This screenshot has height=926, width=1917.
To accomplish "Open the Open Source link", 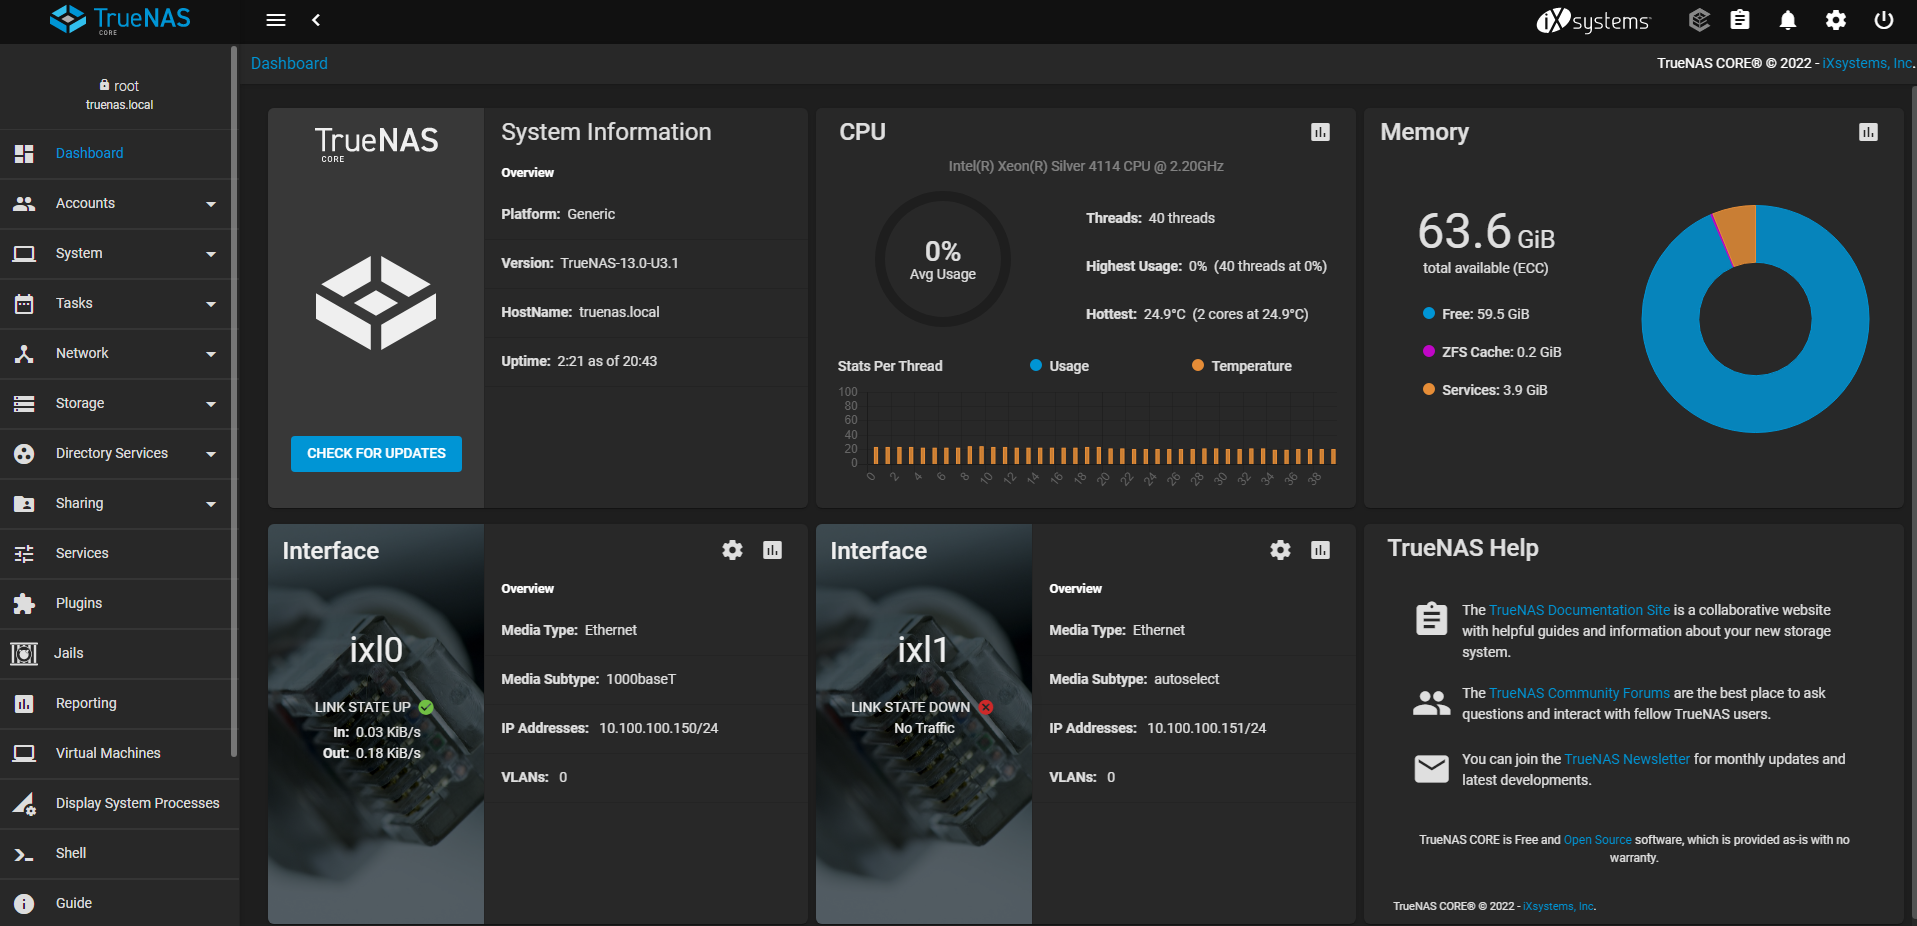I will [1597, 840].
